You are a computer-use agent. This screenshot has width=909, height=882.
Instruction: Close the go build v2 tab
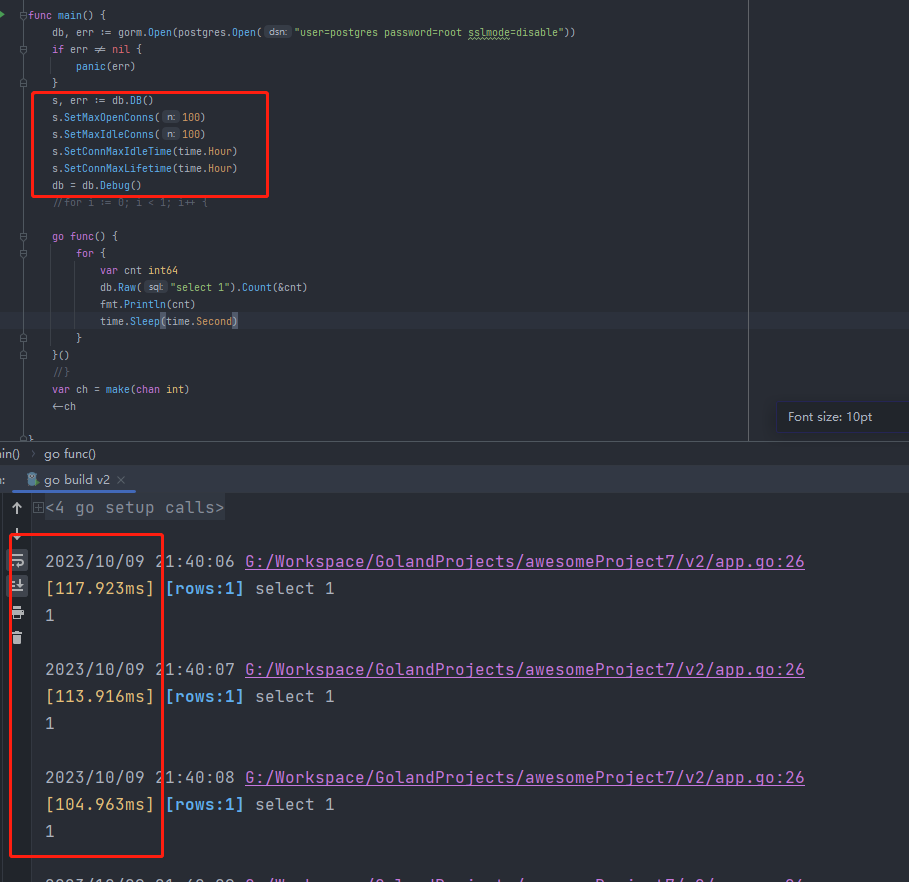click(121, 480)
